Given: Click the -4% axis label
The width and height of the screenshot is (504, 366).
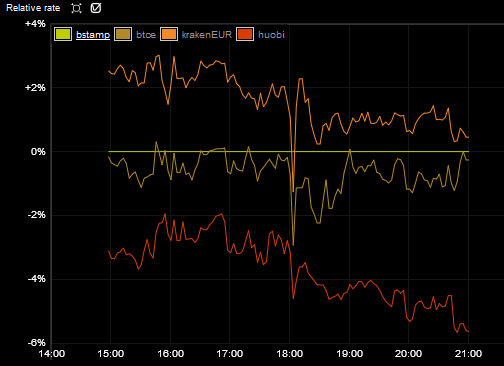Looking at the screenshot, I should 36,279.
